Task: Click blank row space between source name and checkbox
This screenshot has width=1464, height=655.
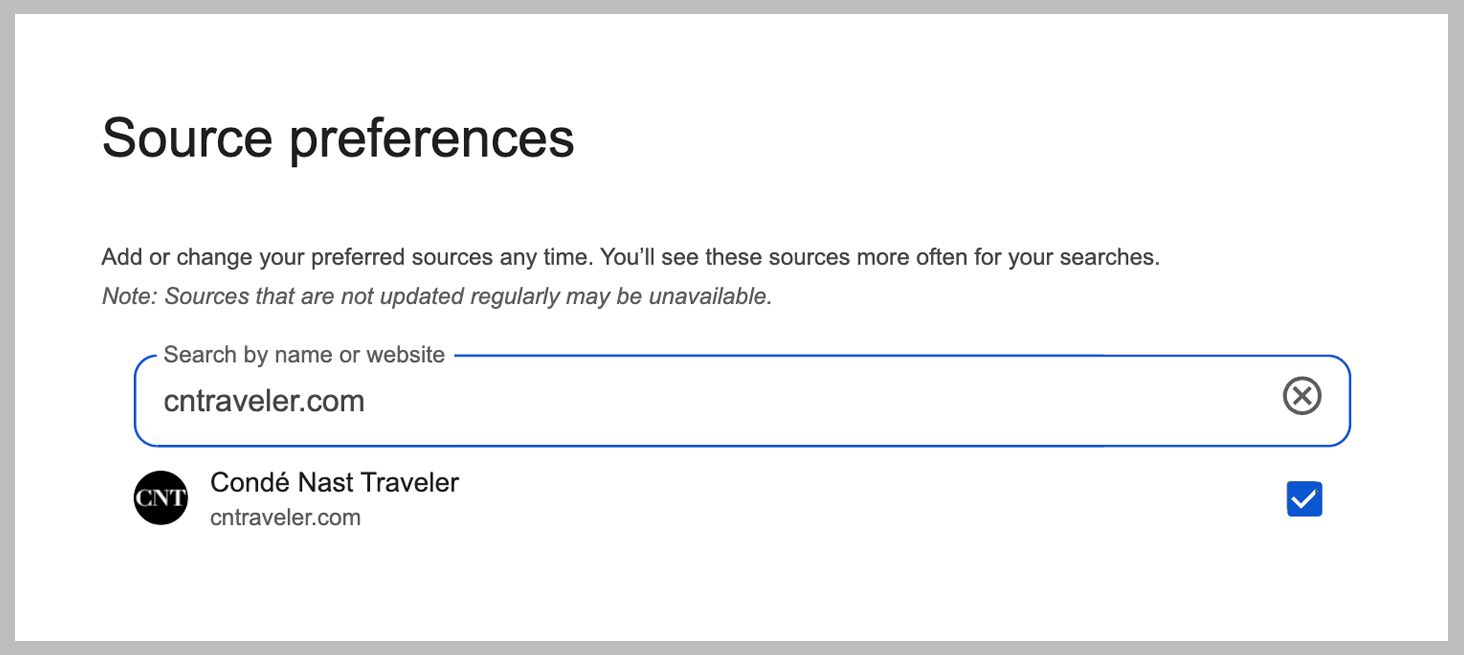Action: [x=850, y=499]
